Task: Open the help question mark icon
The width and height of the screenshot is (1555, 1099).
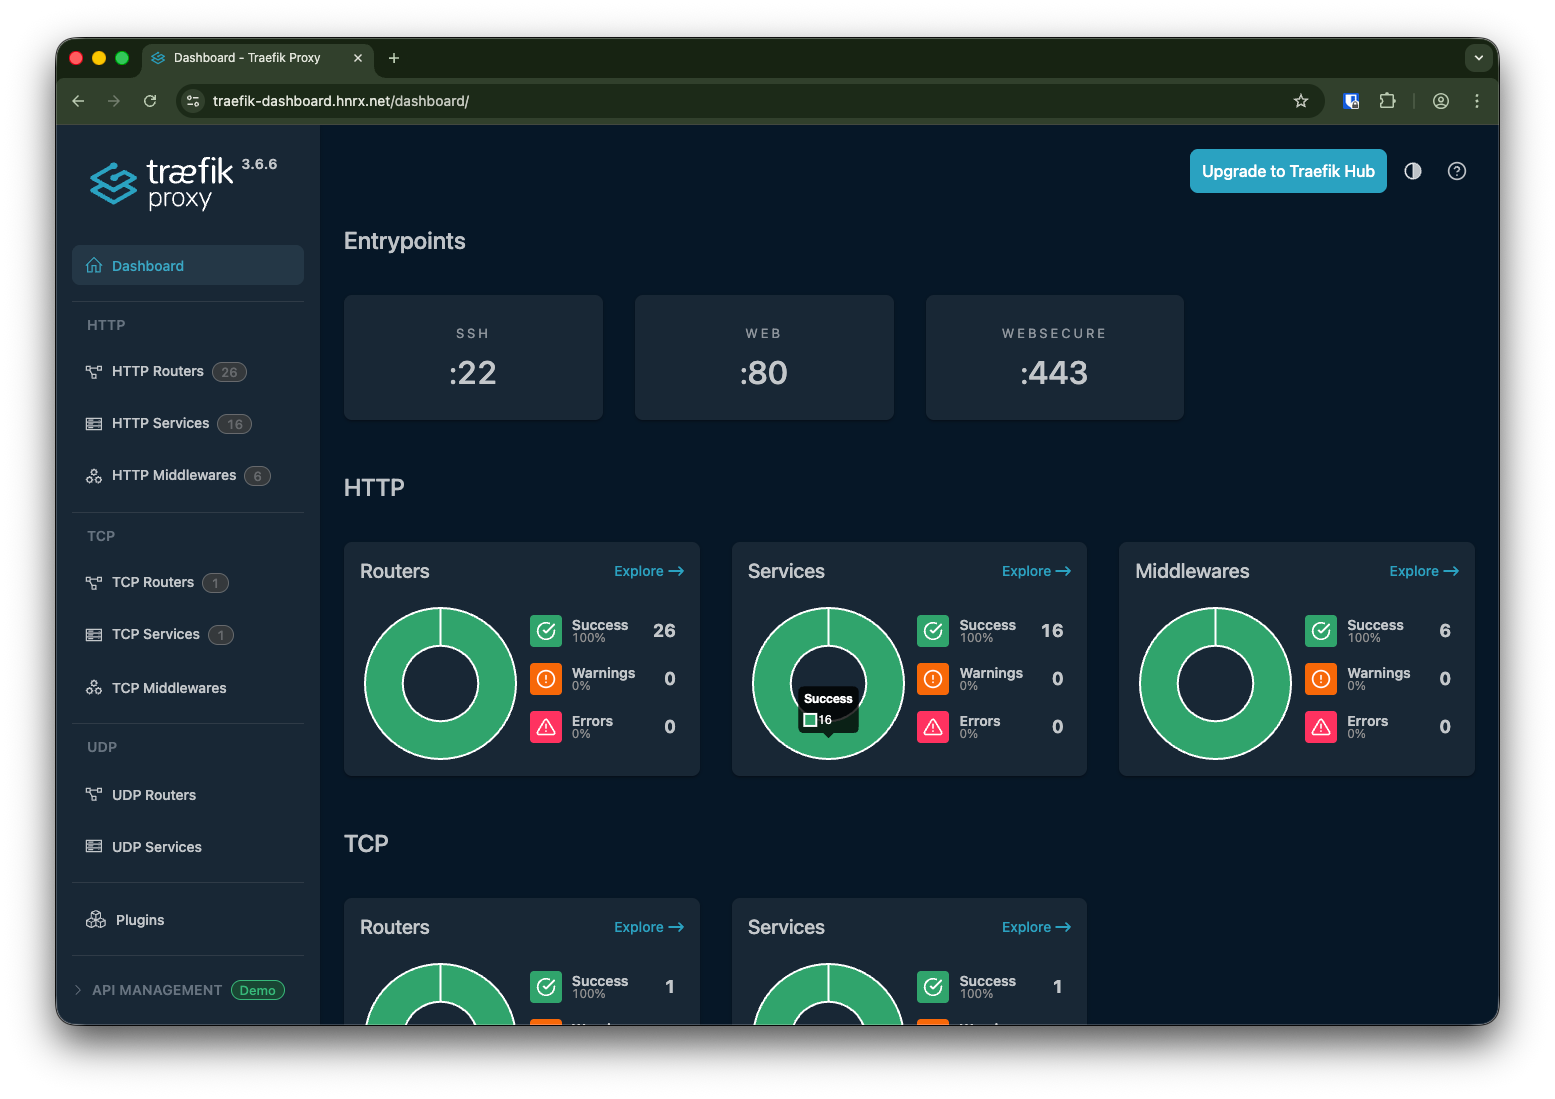Action: point(1456,171)
